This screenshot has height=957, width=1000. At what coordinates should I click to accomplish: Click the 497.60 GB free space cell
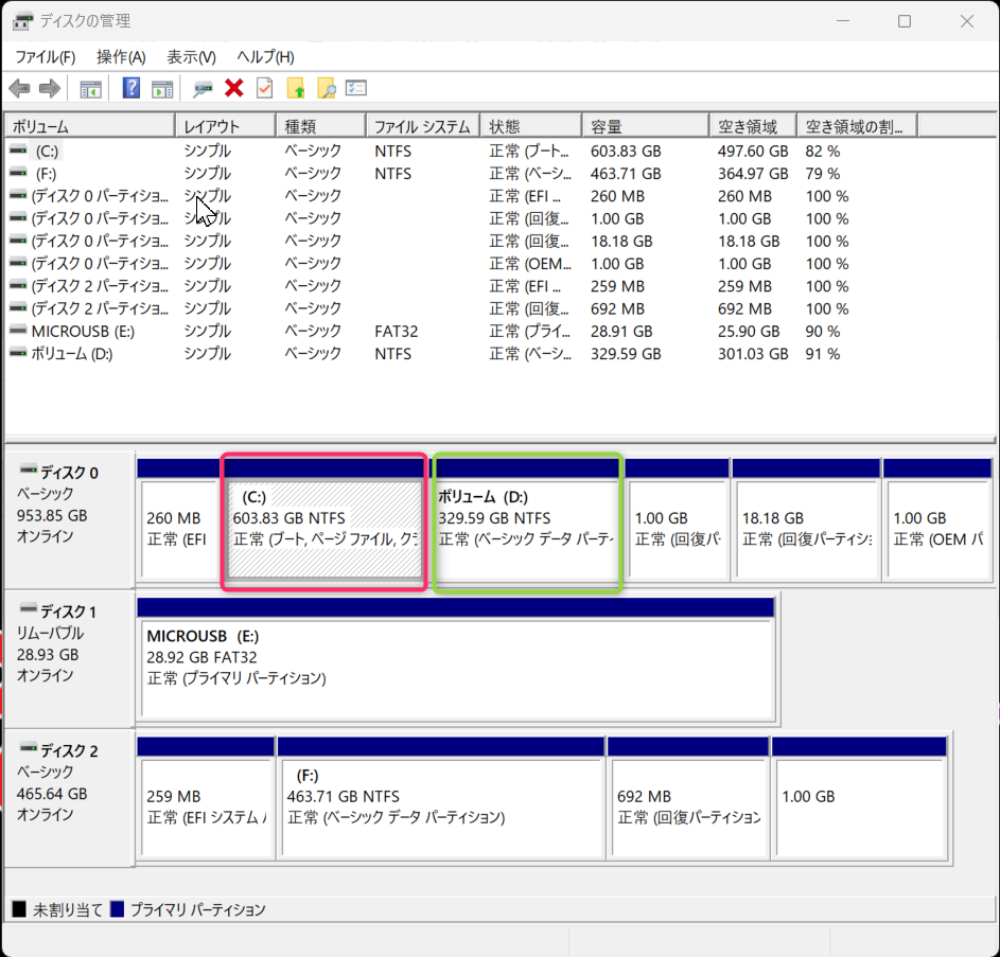(x=753, y=151)
